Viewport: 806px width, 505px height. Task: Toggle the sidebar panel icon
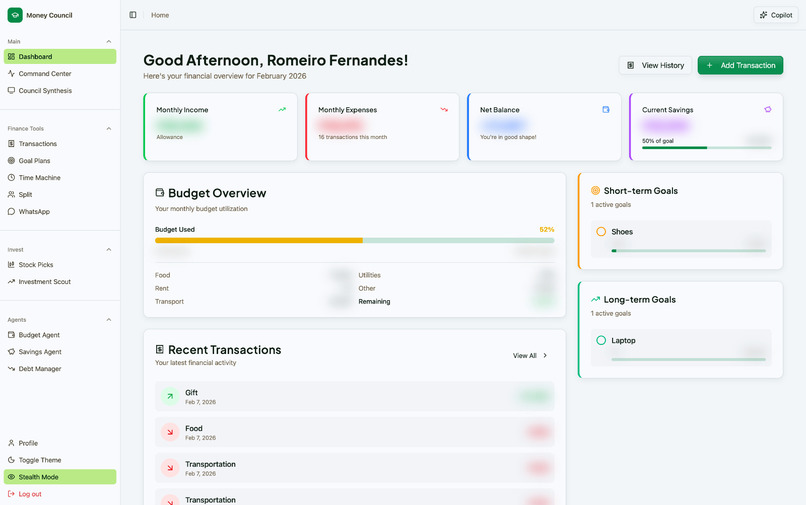pos(133,15)
